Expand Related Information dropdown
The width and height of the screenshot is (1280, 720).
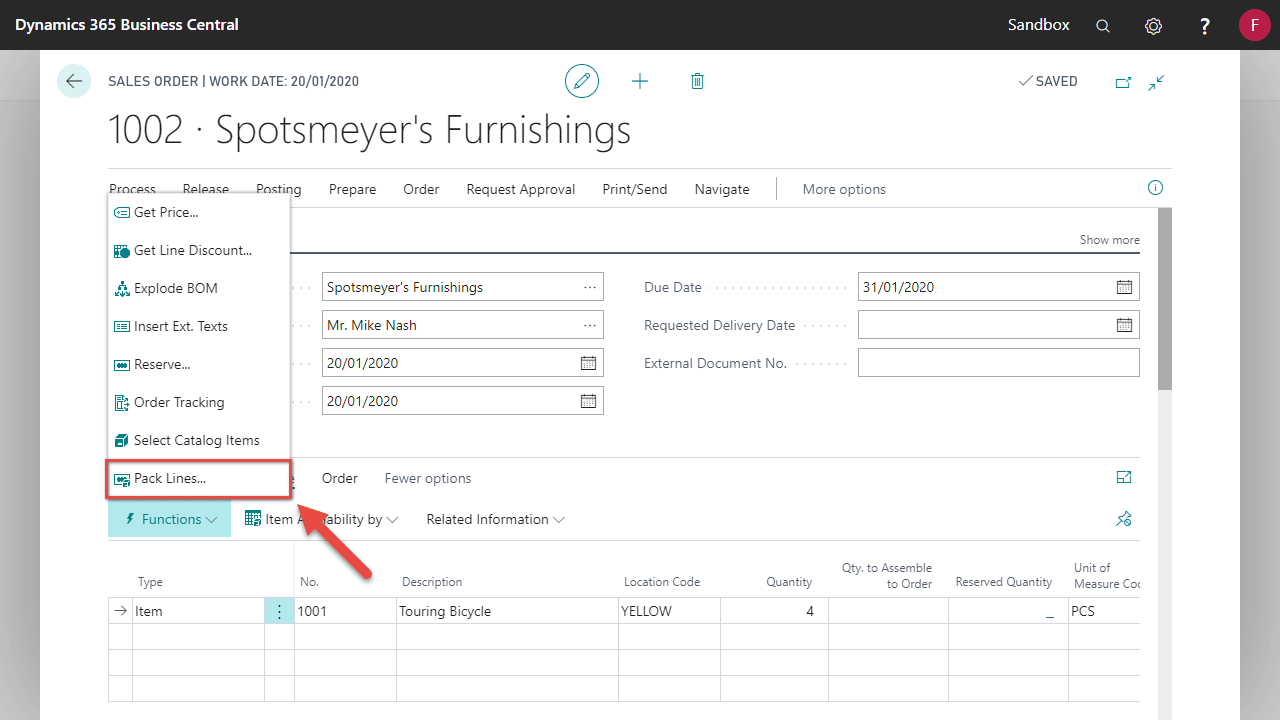(495, 519)
